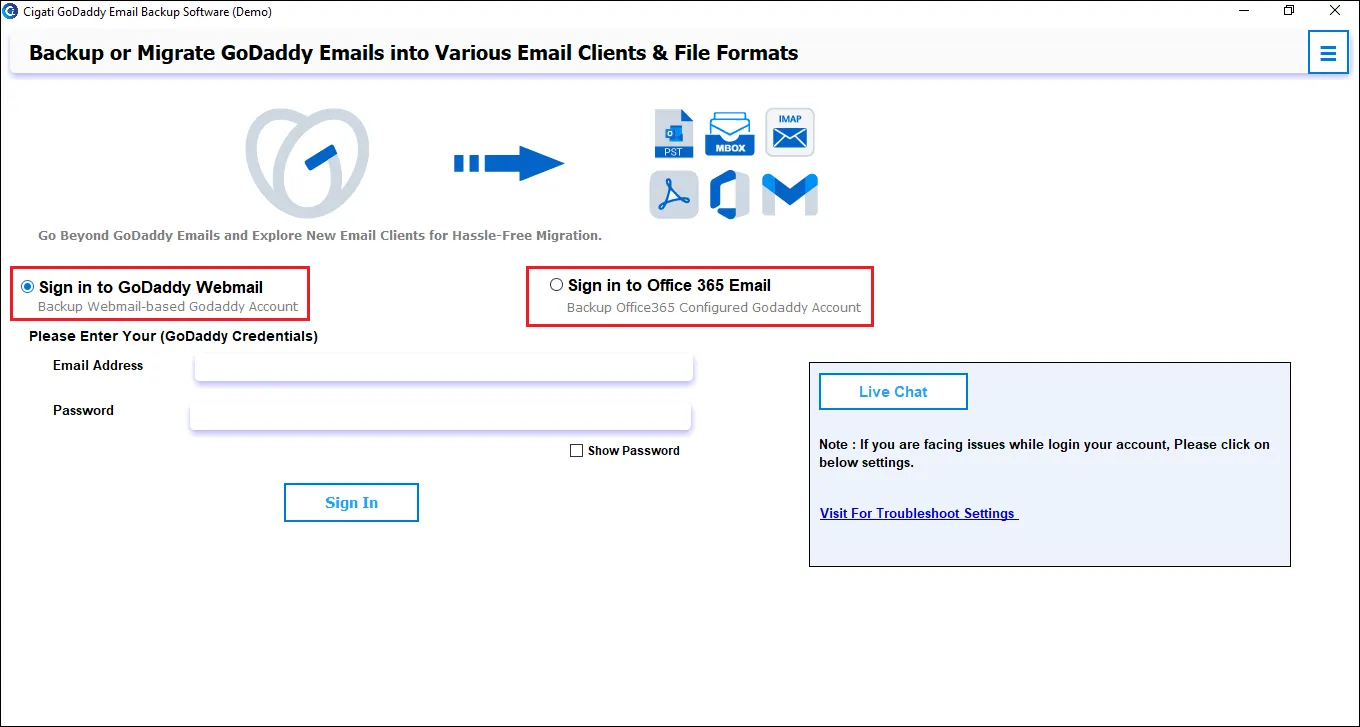The width and height of the screenshot is (1360, 727).
Task: Click the MBOX format icon
Action: 730,134
